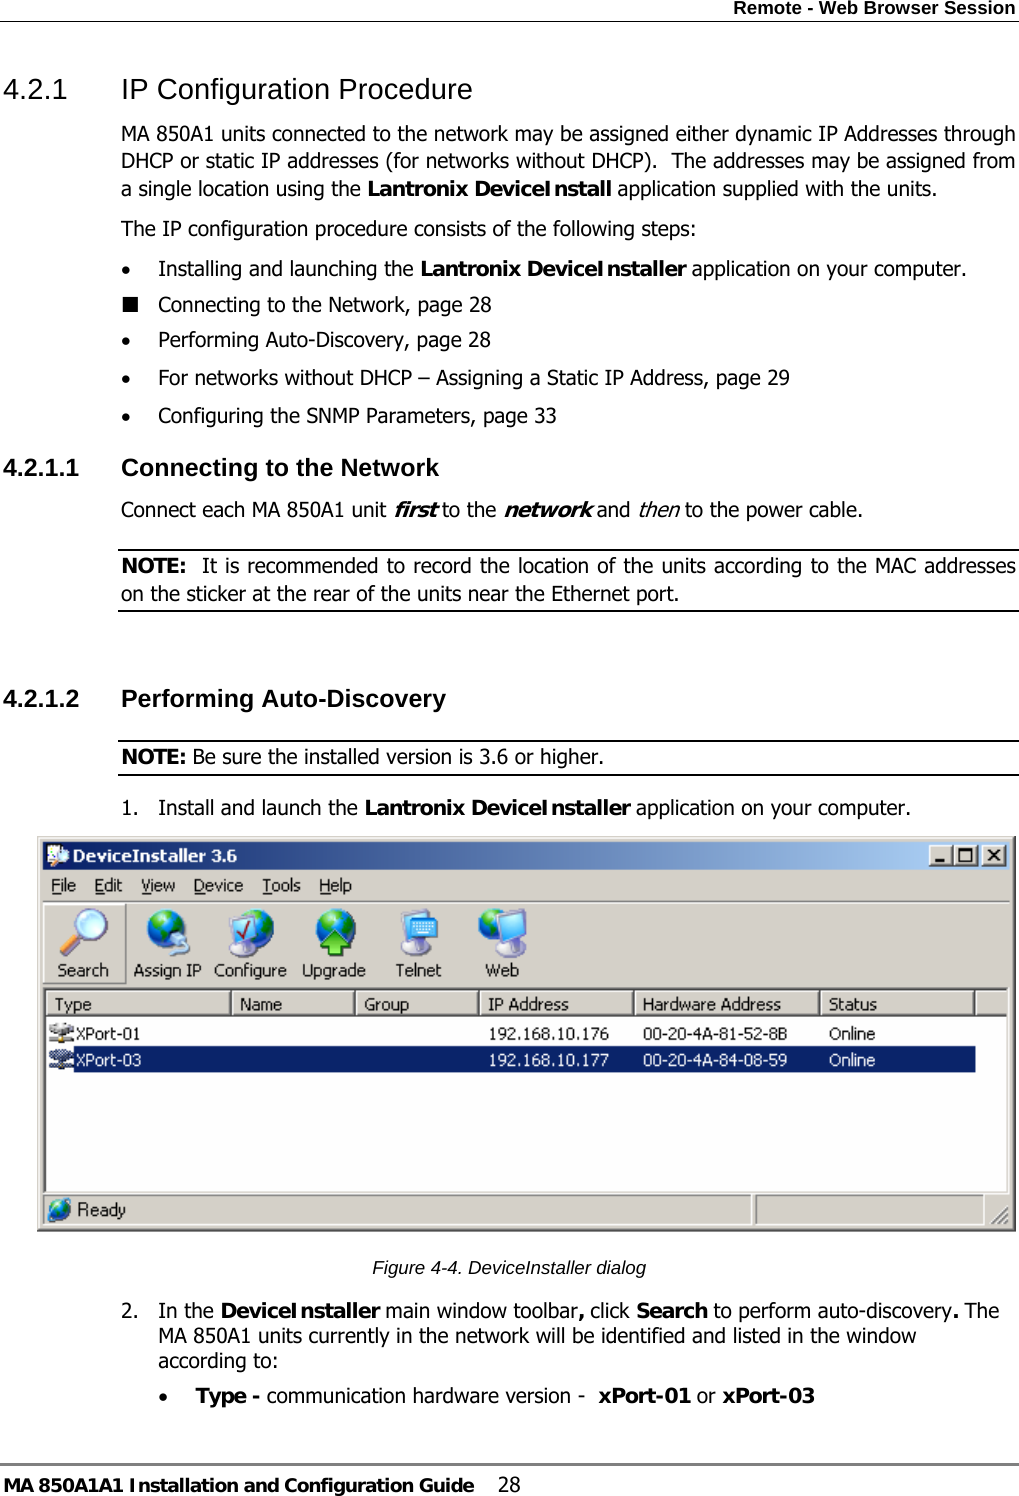Click "Configuring the SNMP Parameters, page 33"

(x=357, y=416)
